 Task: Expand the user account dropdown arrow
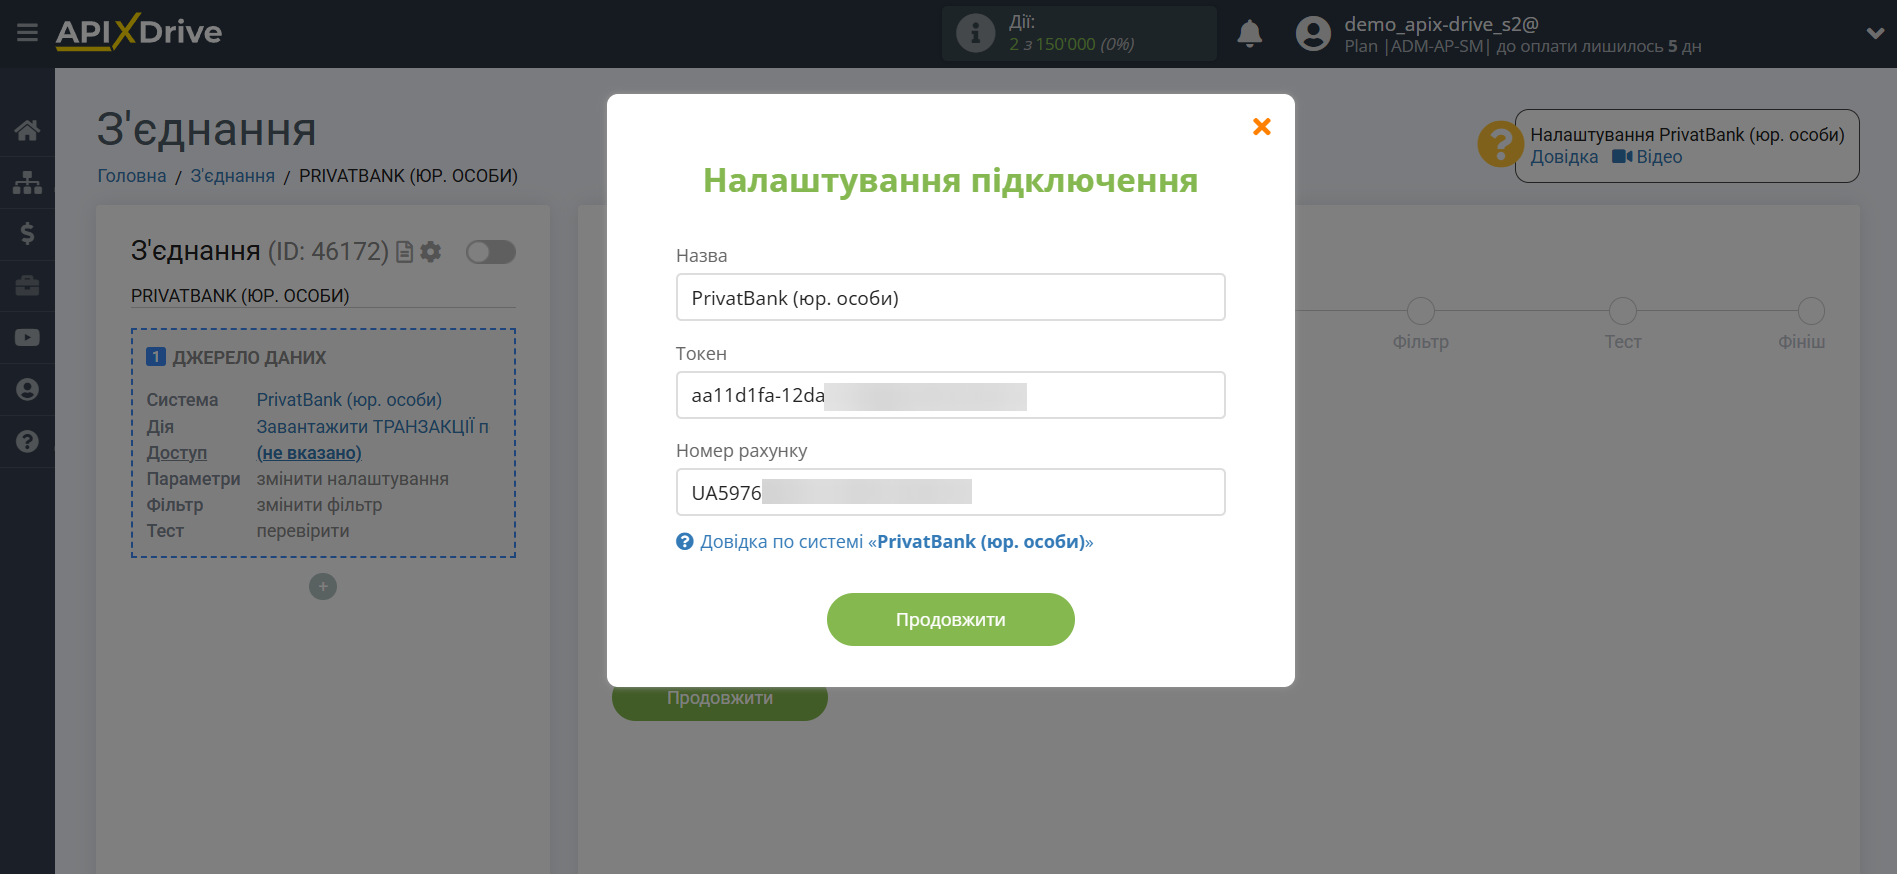coord(1875,33)
